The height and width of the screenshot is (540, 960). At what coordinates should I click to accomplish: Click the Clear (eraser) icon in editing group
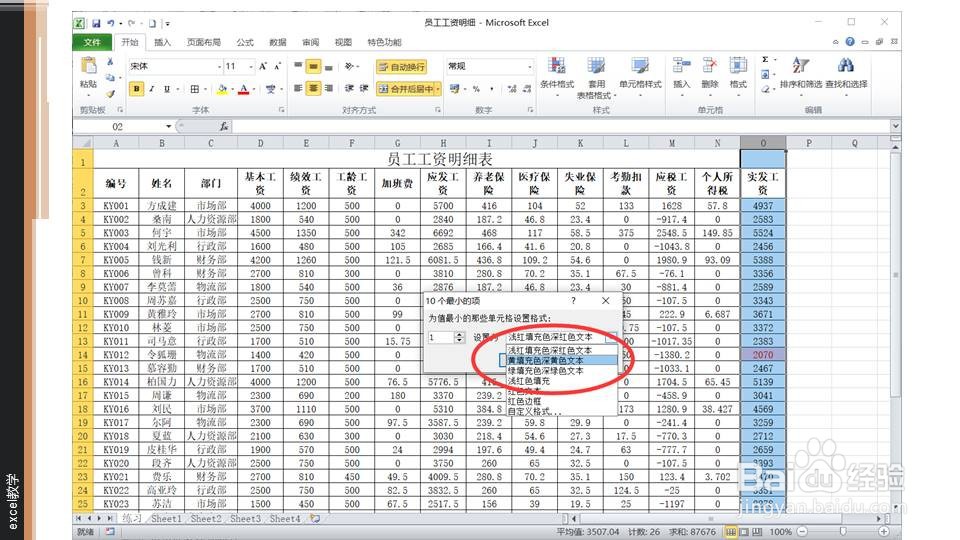(765, 89)
